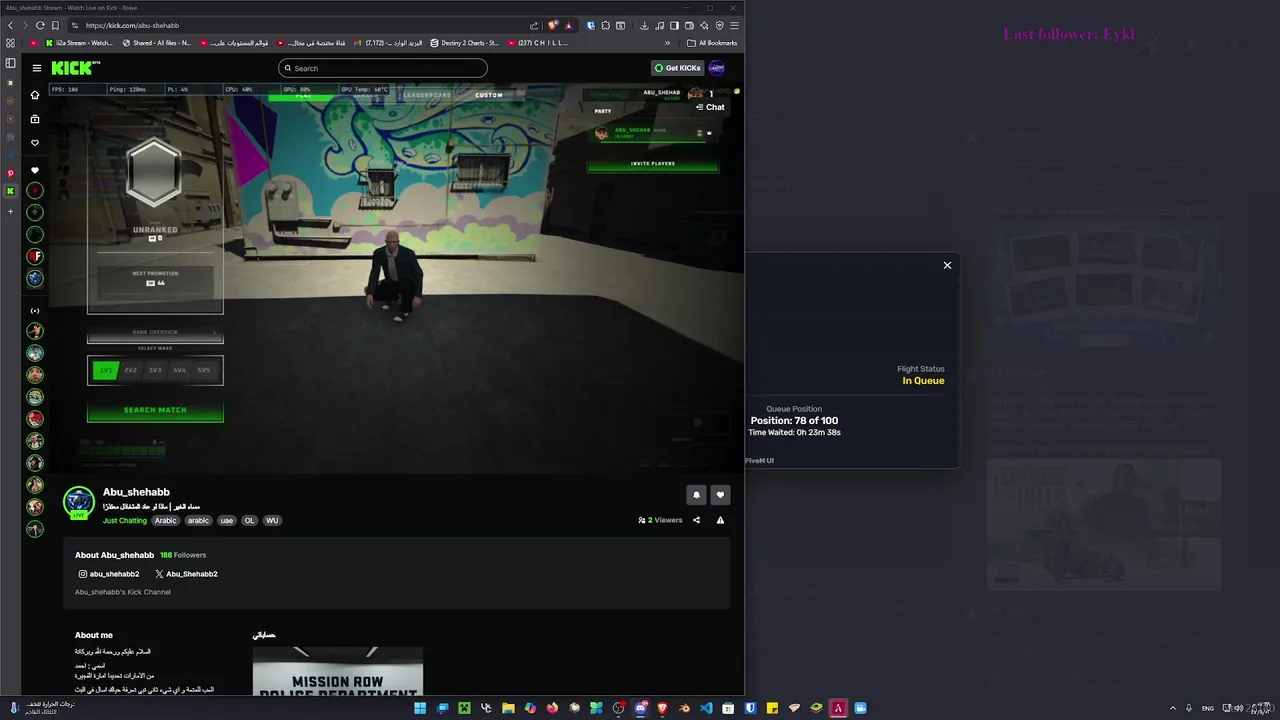Select 1V1 mode in stream

(105, 370)
